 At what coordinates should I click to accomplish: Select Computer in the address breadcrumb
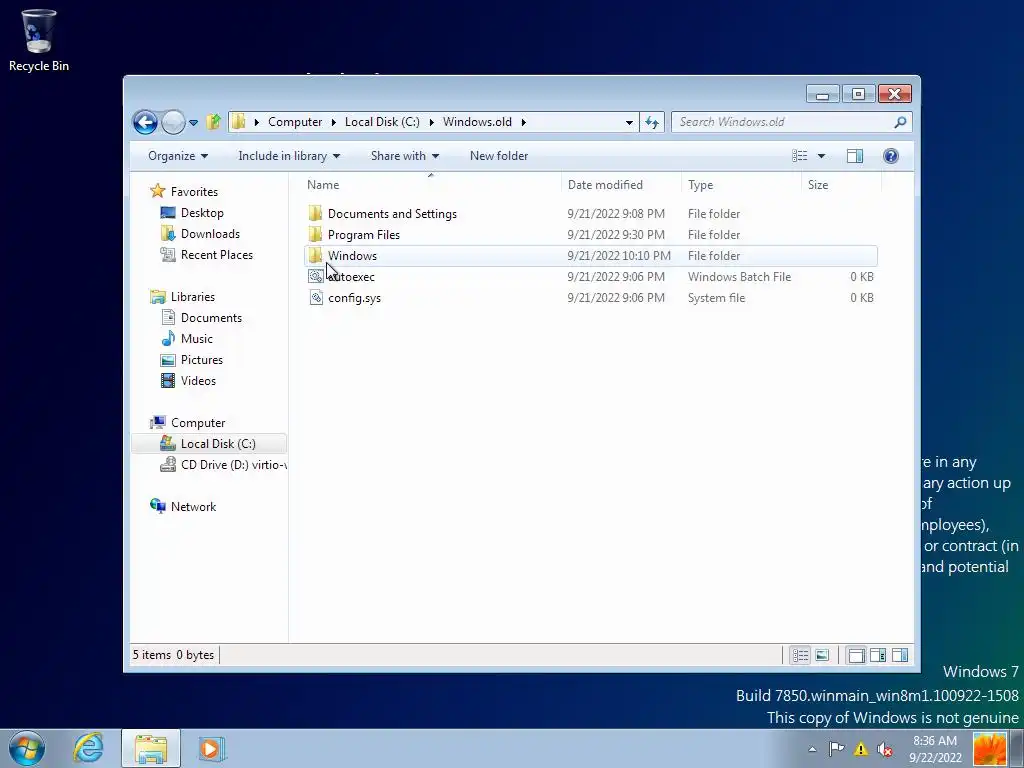pos(295,122)
